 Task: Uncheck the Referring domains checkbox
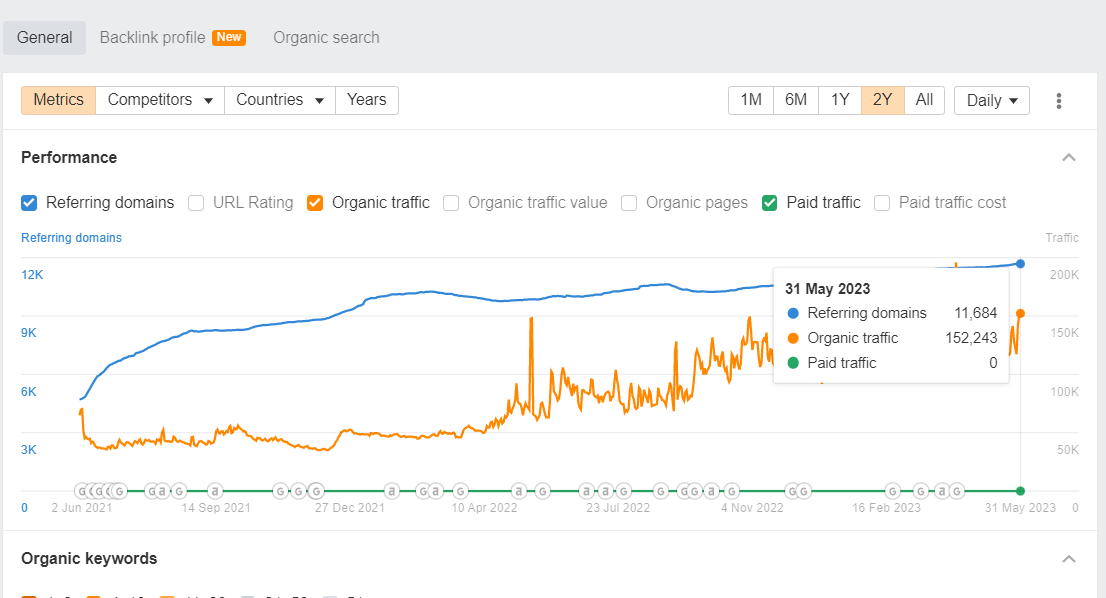(x=30, y=203)
